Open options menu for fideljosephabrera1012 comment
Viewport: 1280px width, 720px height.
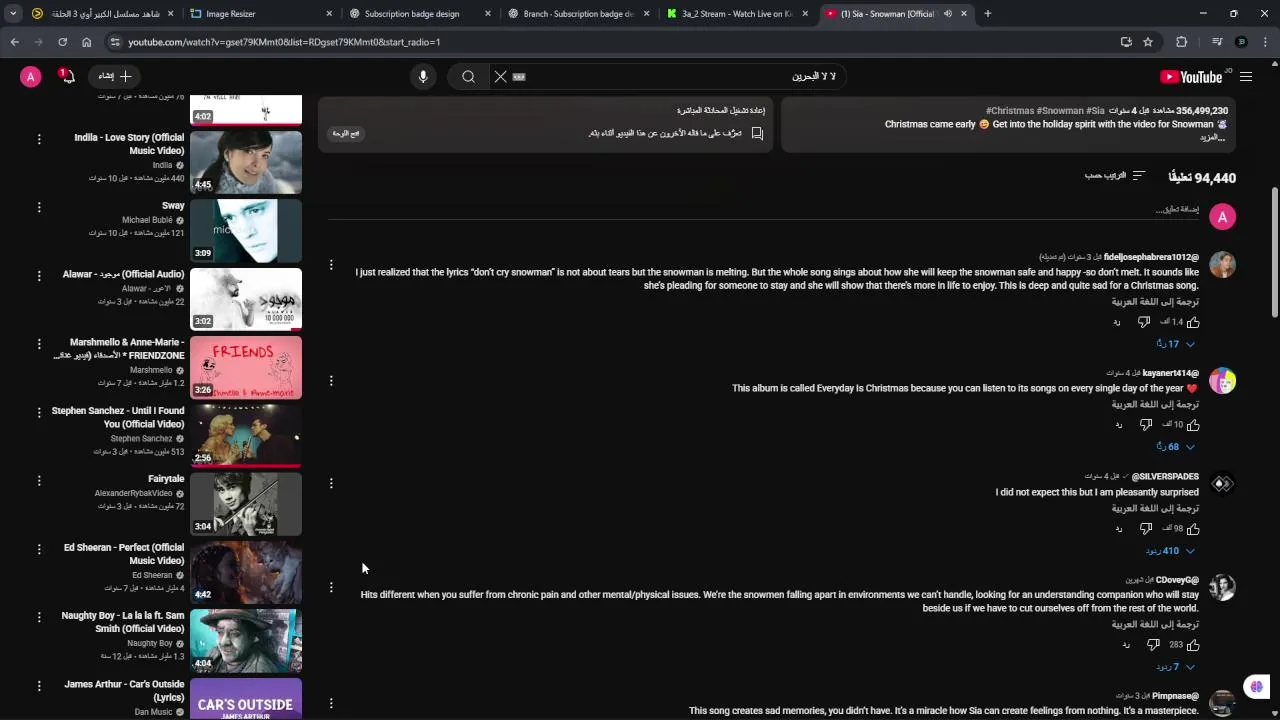(331, 265)
